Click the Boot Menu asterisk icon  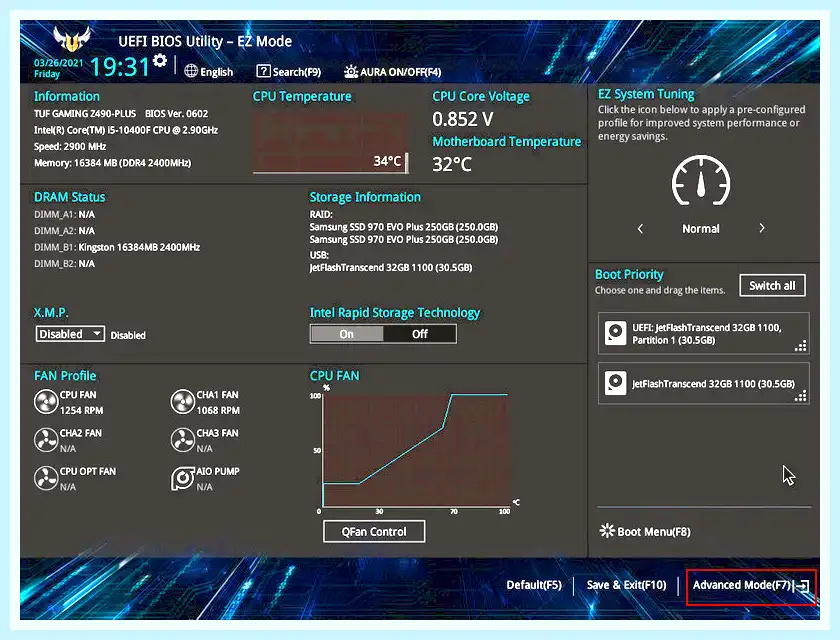(607, 531)
